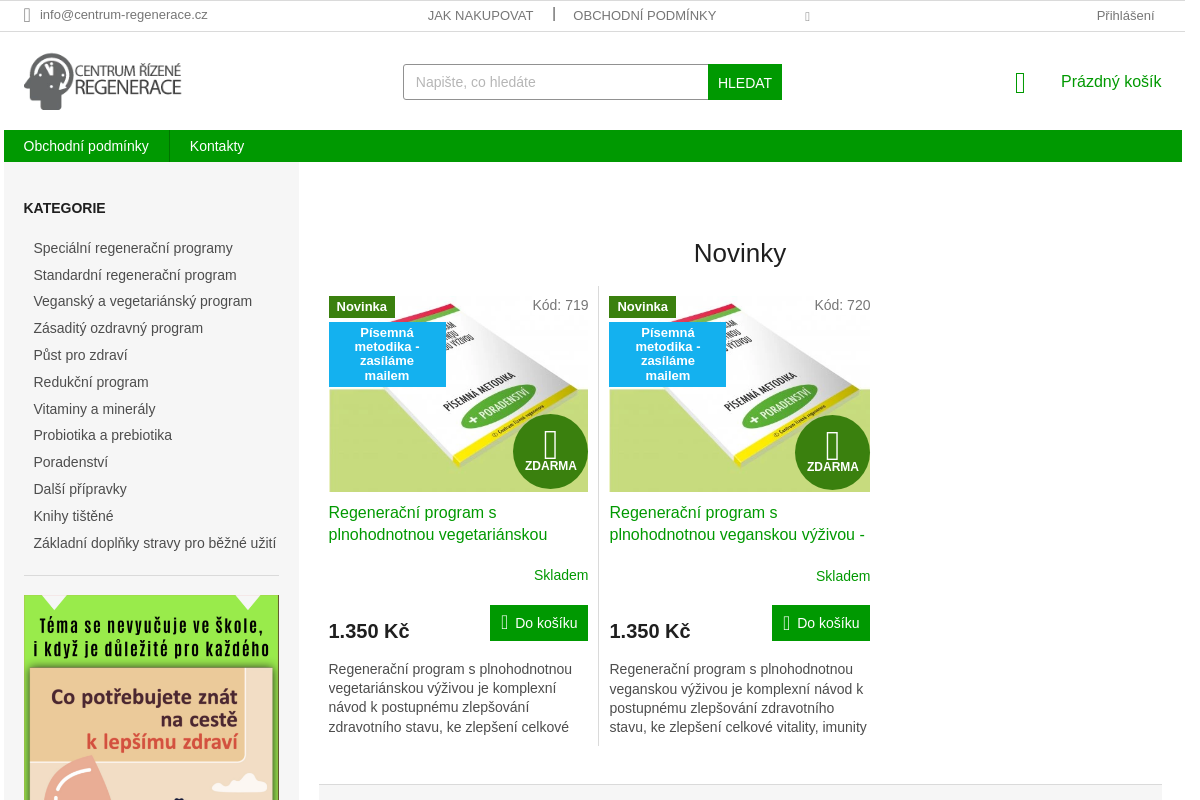Open the Veganský a vegetariánský program category
The image size is (1200, 800).
point(142,300)
